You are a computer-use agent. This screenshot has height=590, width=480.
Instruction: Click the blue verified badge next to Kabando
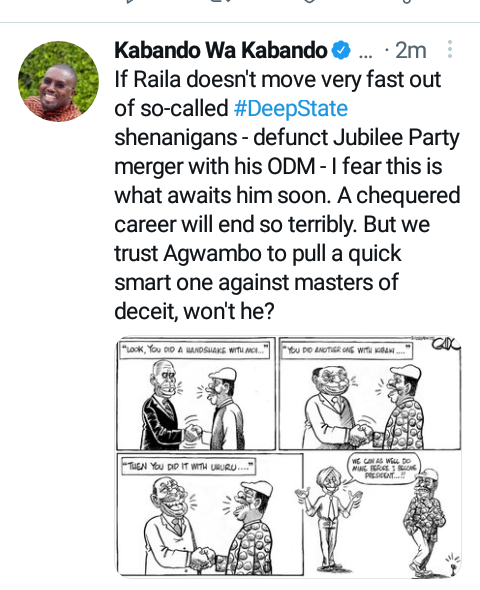pos(341,50)
